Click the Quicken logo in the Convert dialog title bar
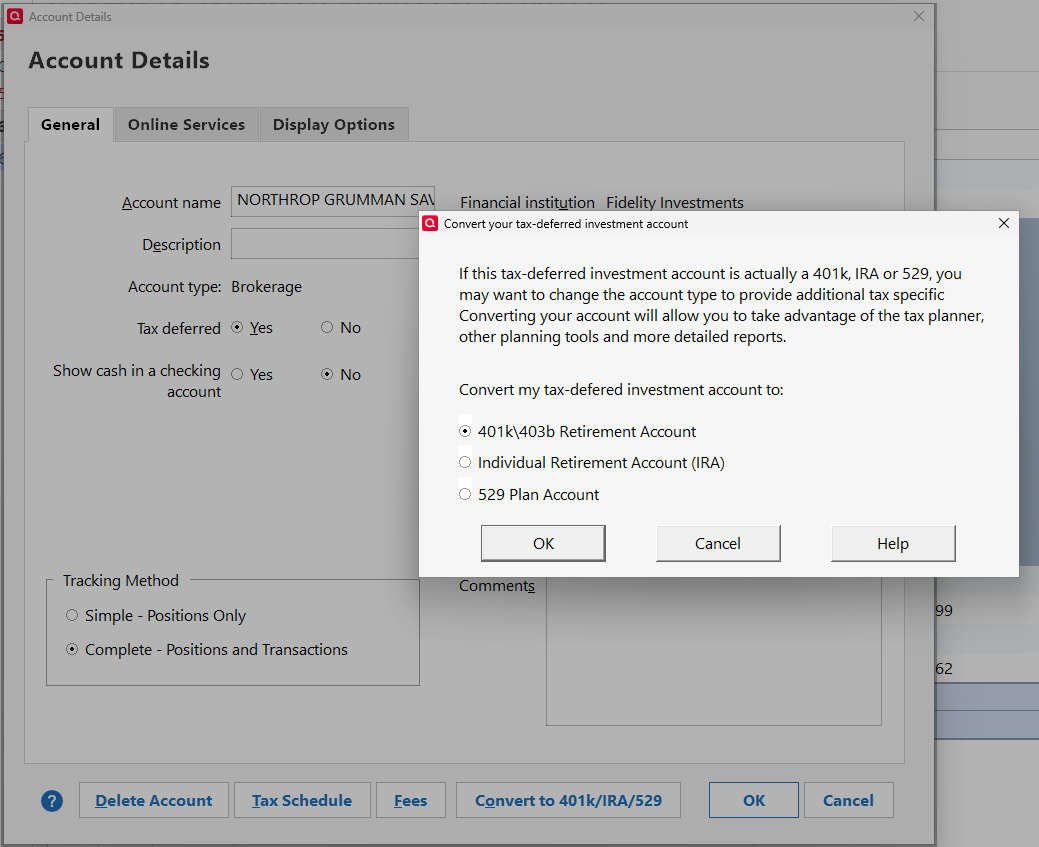 pyautogui.click(x=430, y=223)
